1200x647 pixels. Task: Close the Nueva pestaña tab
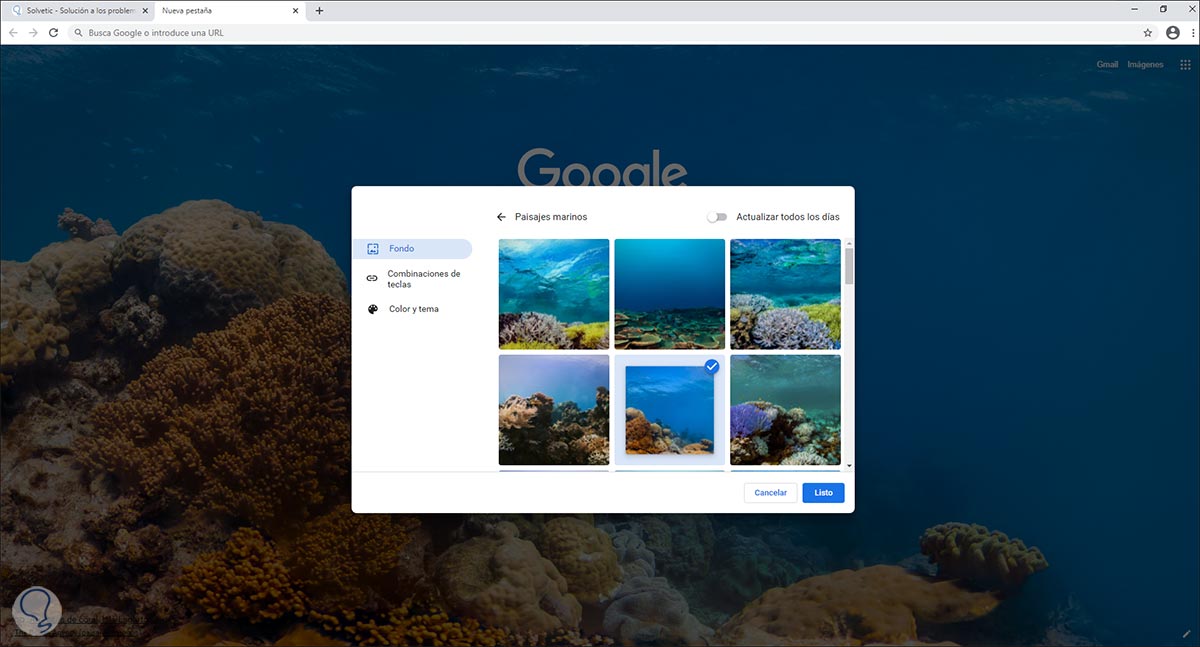pos(294,10)
